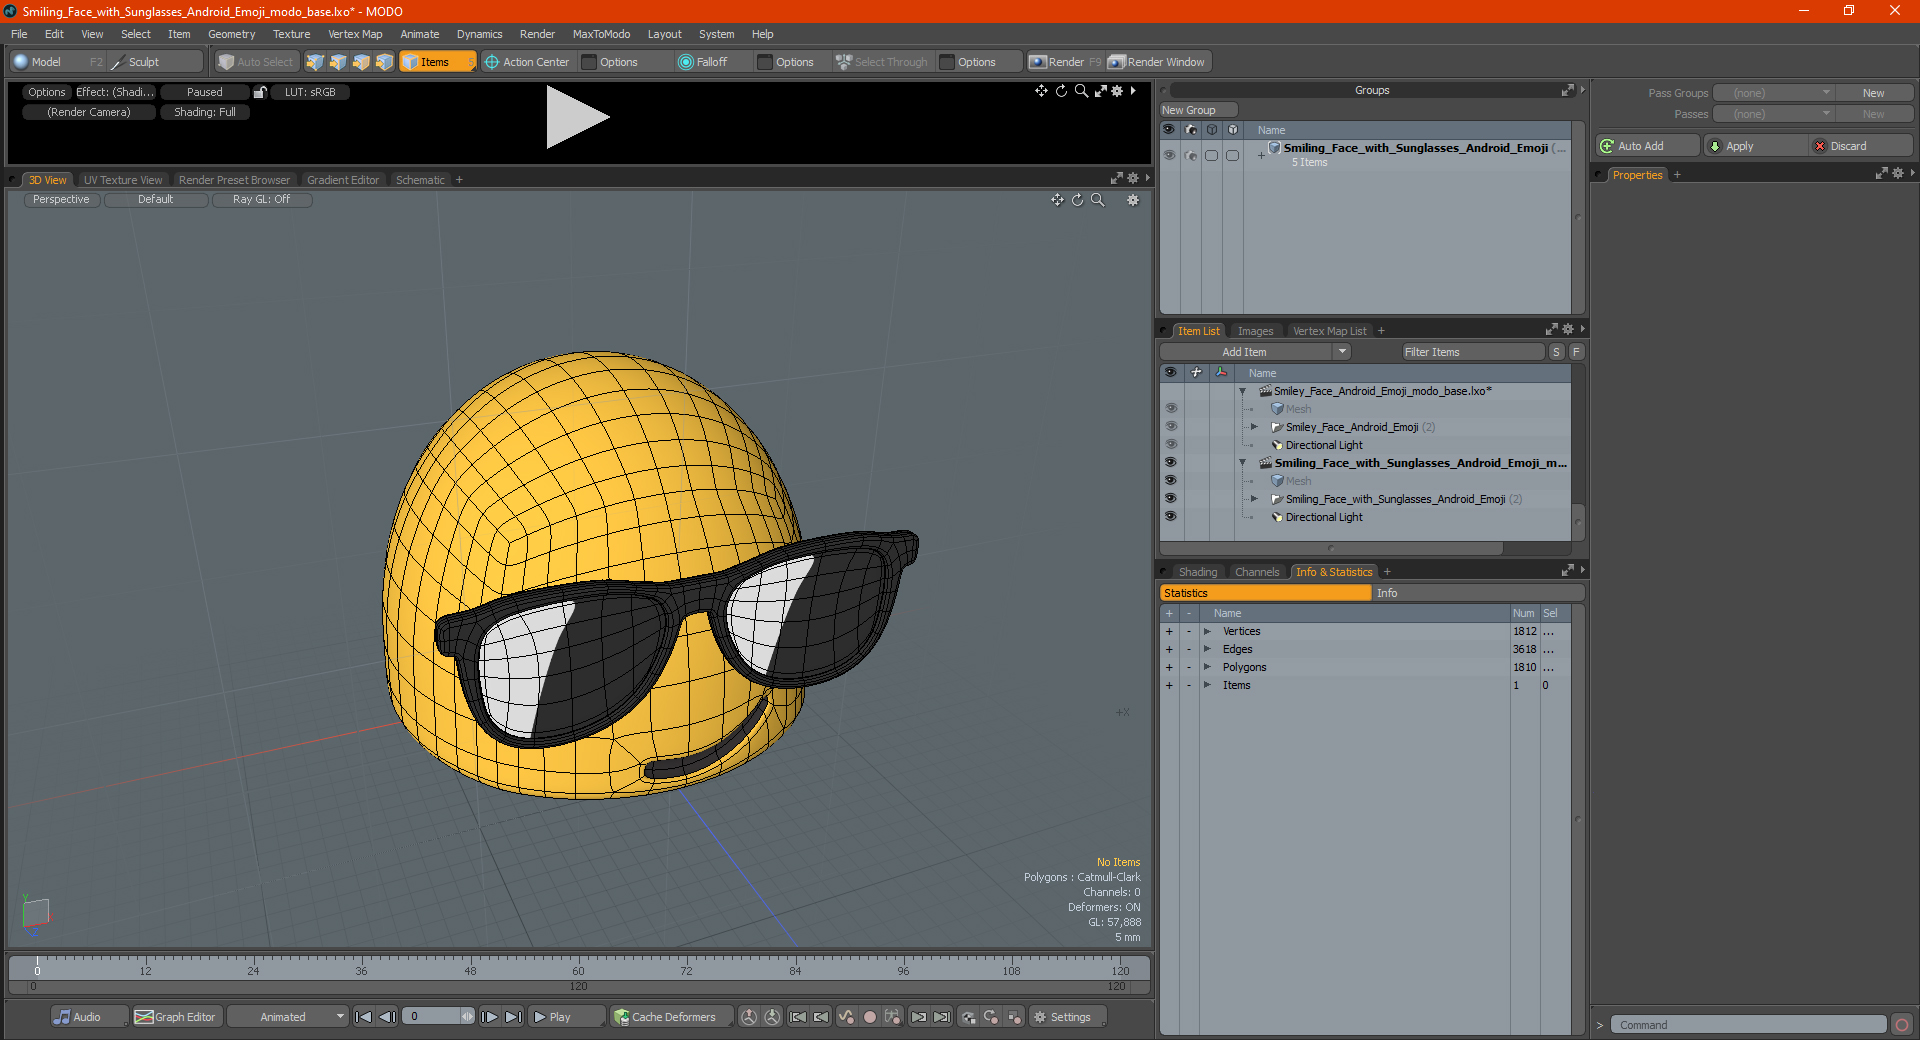Toggle visibility of Smiley_Face_Android_Emoji item

click(x=1170, y=427)
